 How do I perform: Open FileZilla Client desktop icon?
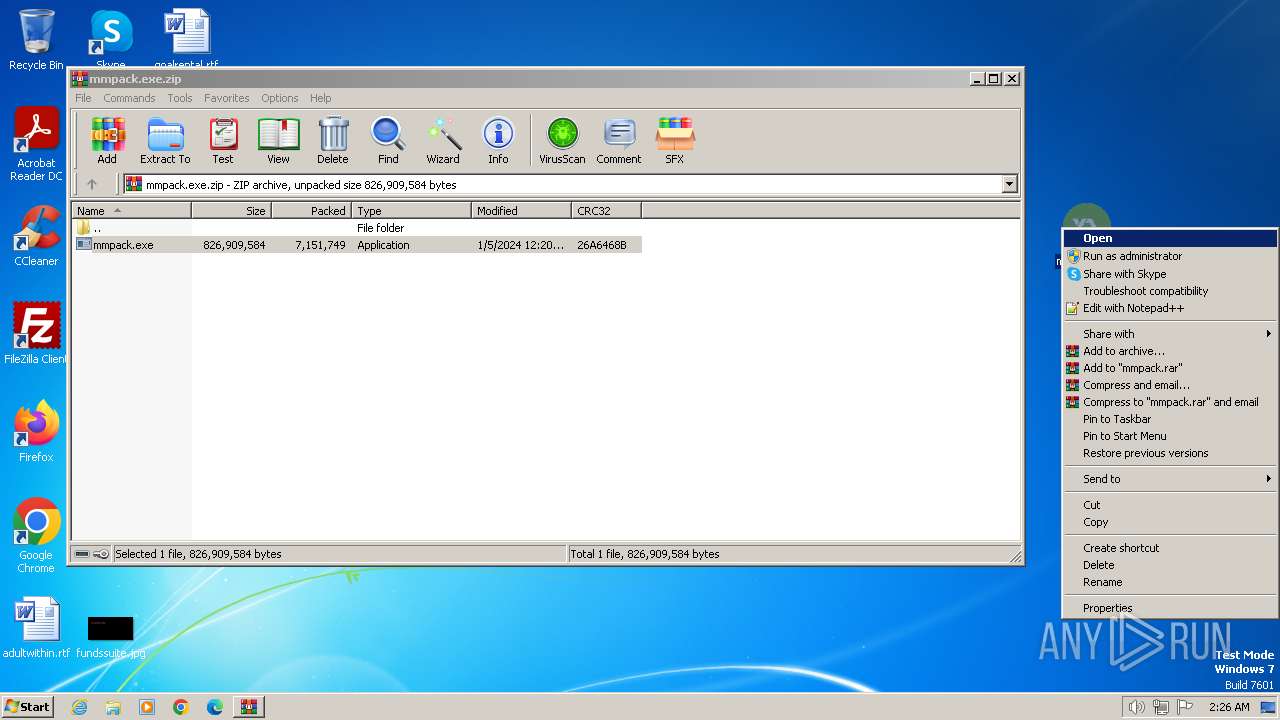pyautogui.click(x=36, y=334)
